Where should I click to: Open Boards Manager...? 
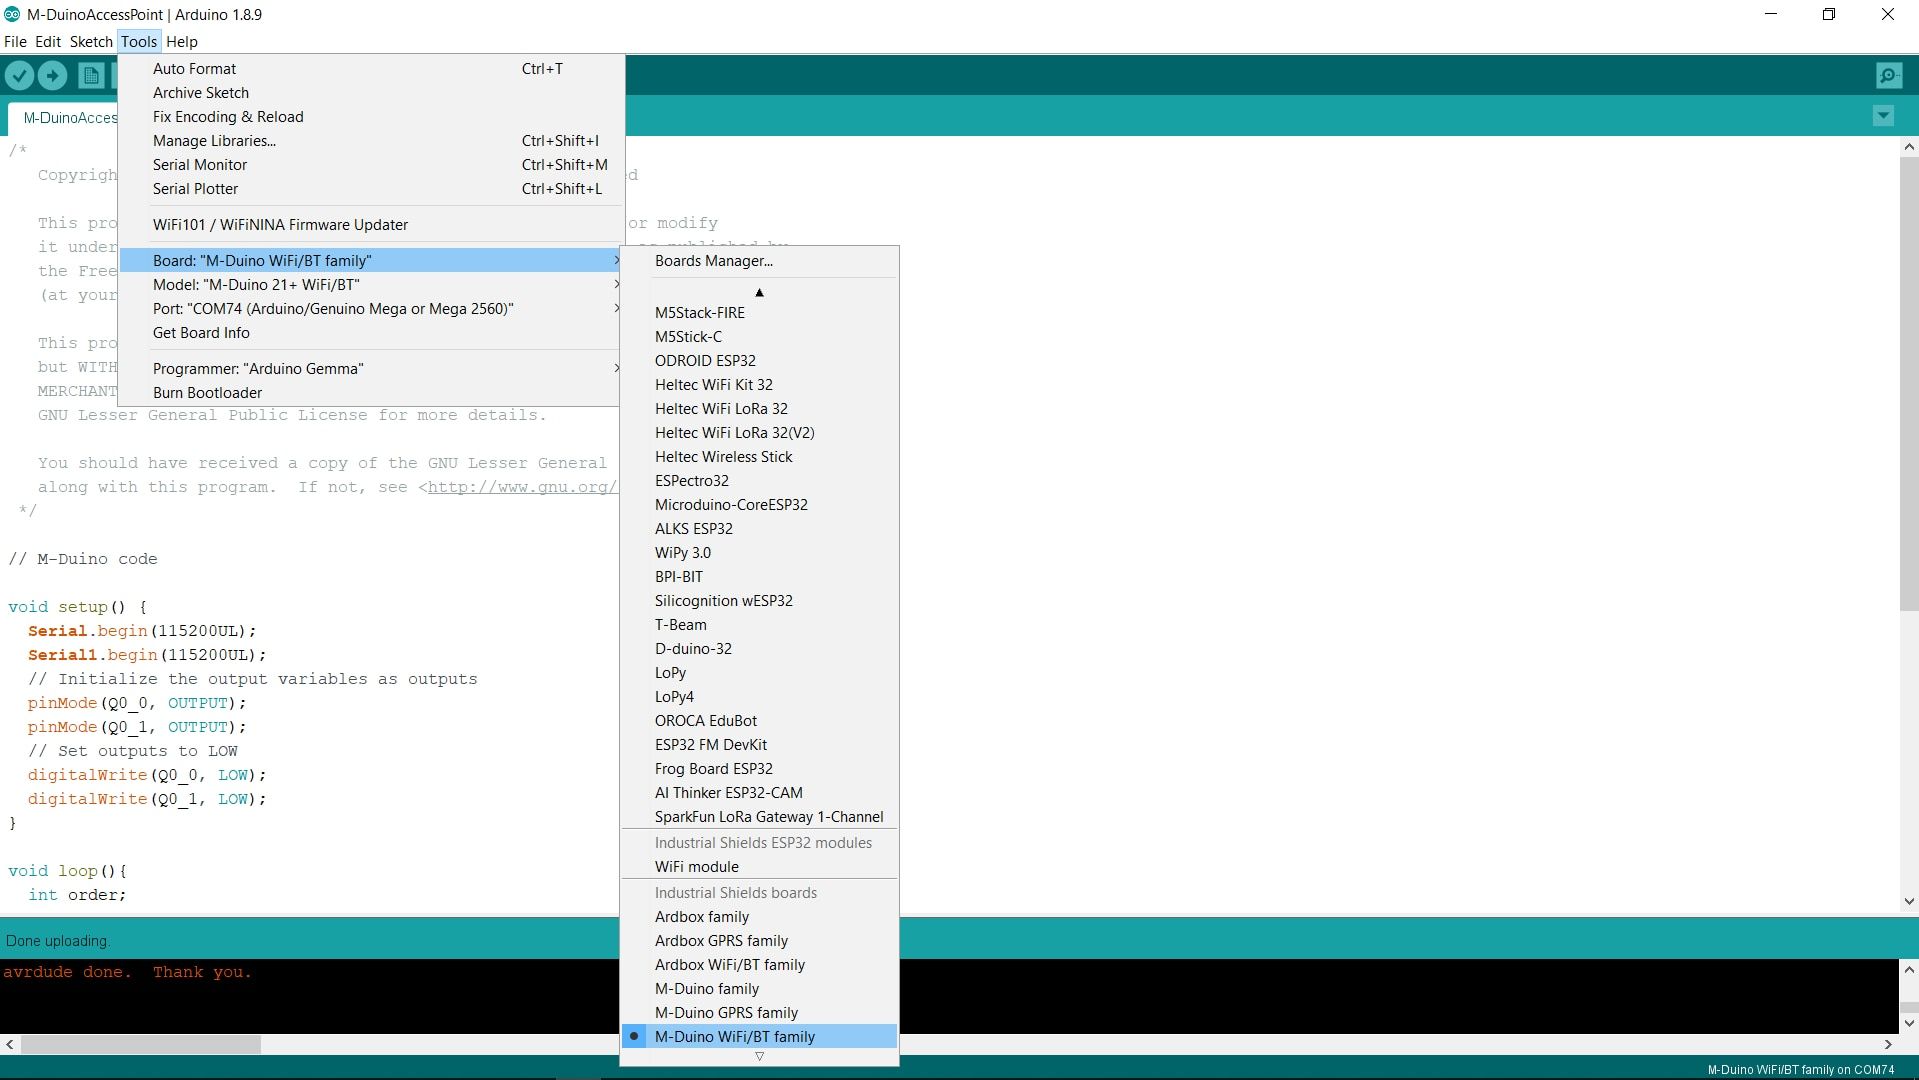pos(759,261)
